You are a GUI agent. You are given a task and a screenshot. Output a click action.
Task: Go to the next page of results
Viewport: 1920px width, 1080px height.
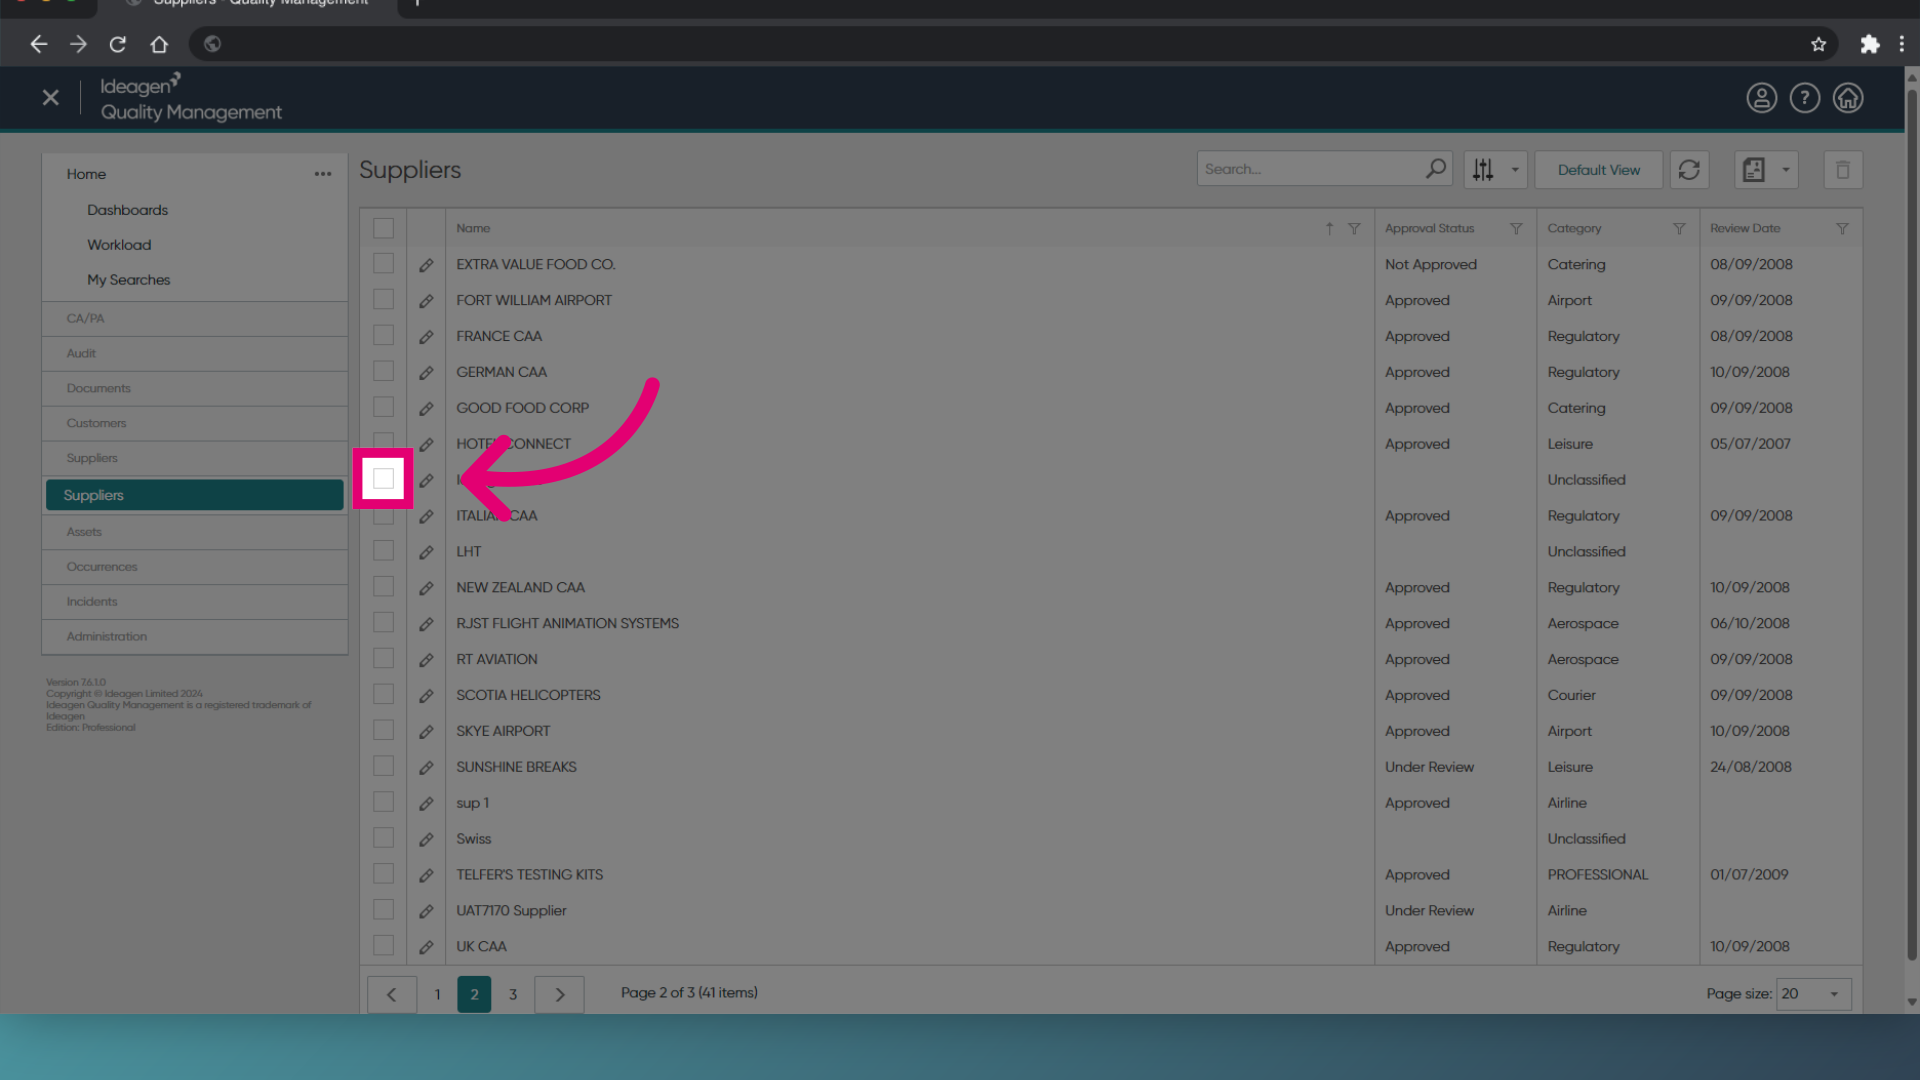point(560,995)
